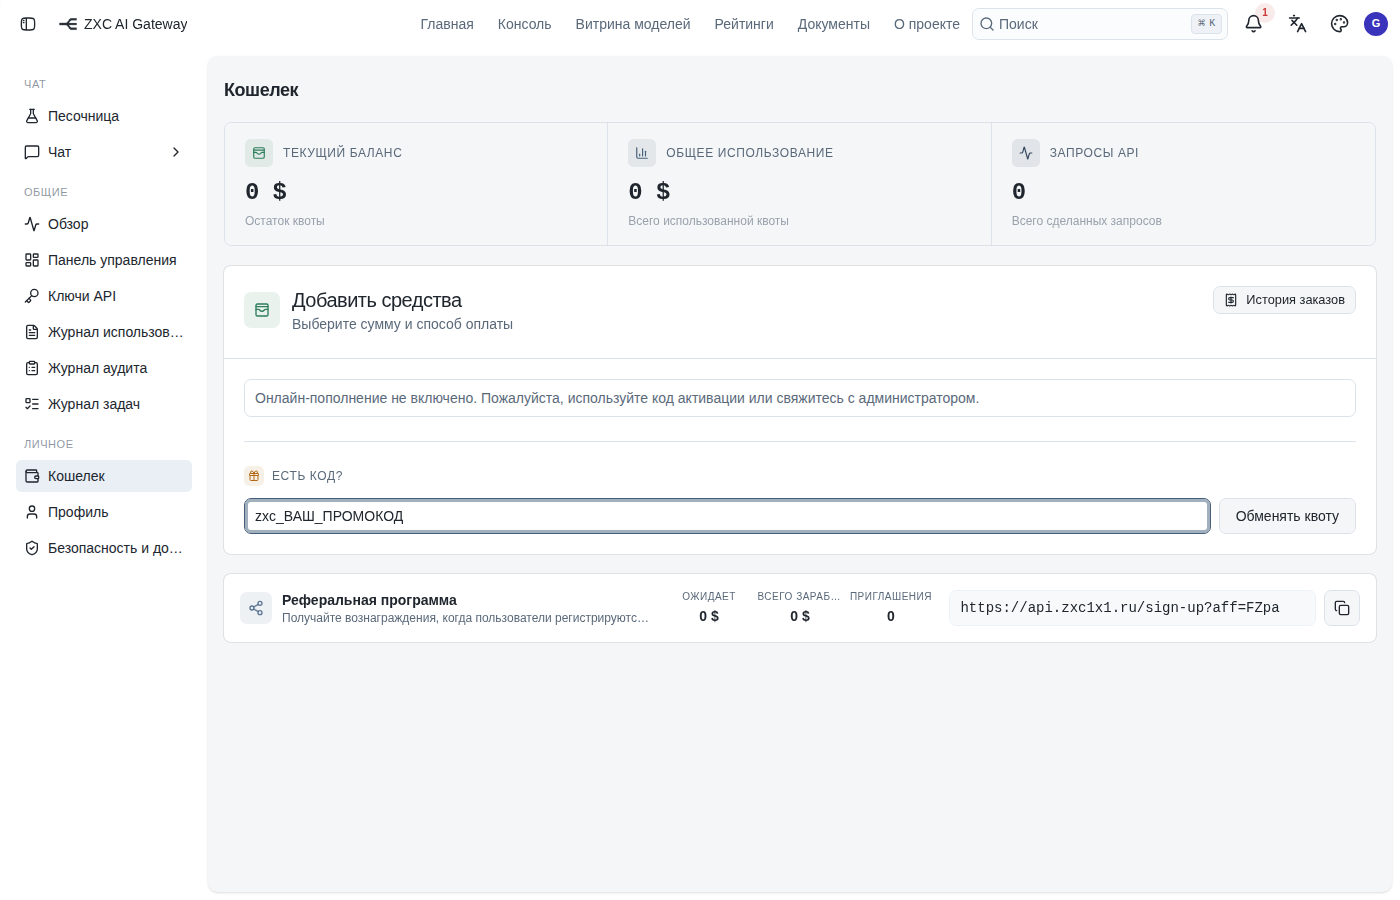
Task: Open Обзор in the sidebar
Action: pyautogui.click(x=104, y=224)
